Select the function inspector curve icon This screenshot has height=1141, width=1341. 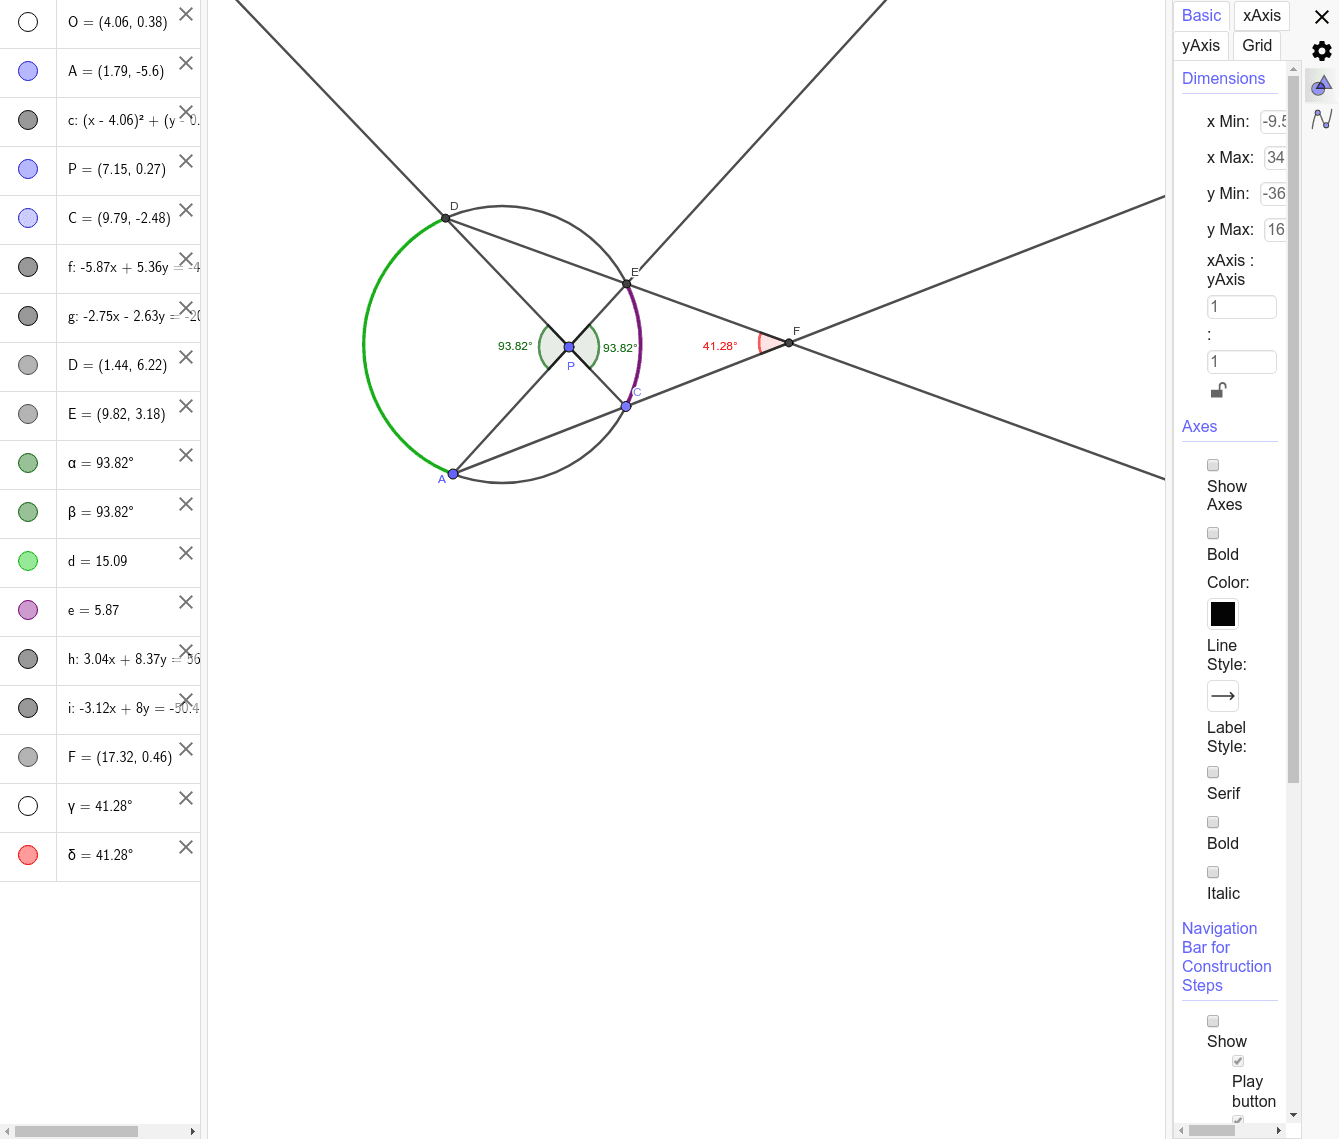pos(1322,121)
